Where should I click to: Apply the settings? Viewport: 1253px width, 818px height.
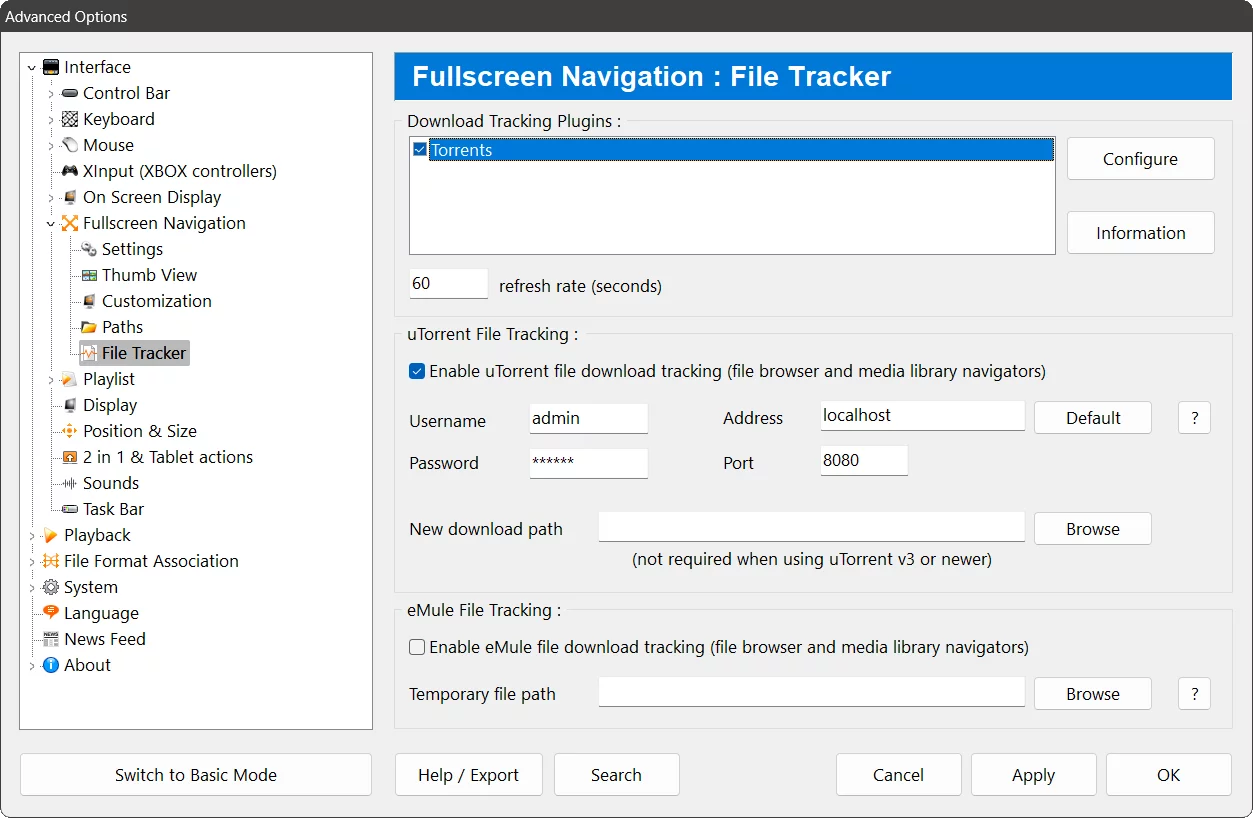(1033, 775)
